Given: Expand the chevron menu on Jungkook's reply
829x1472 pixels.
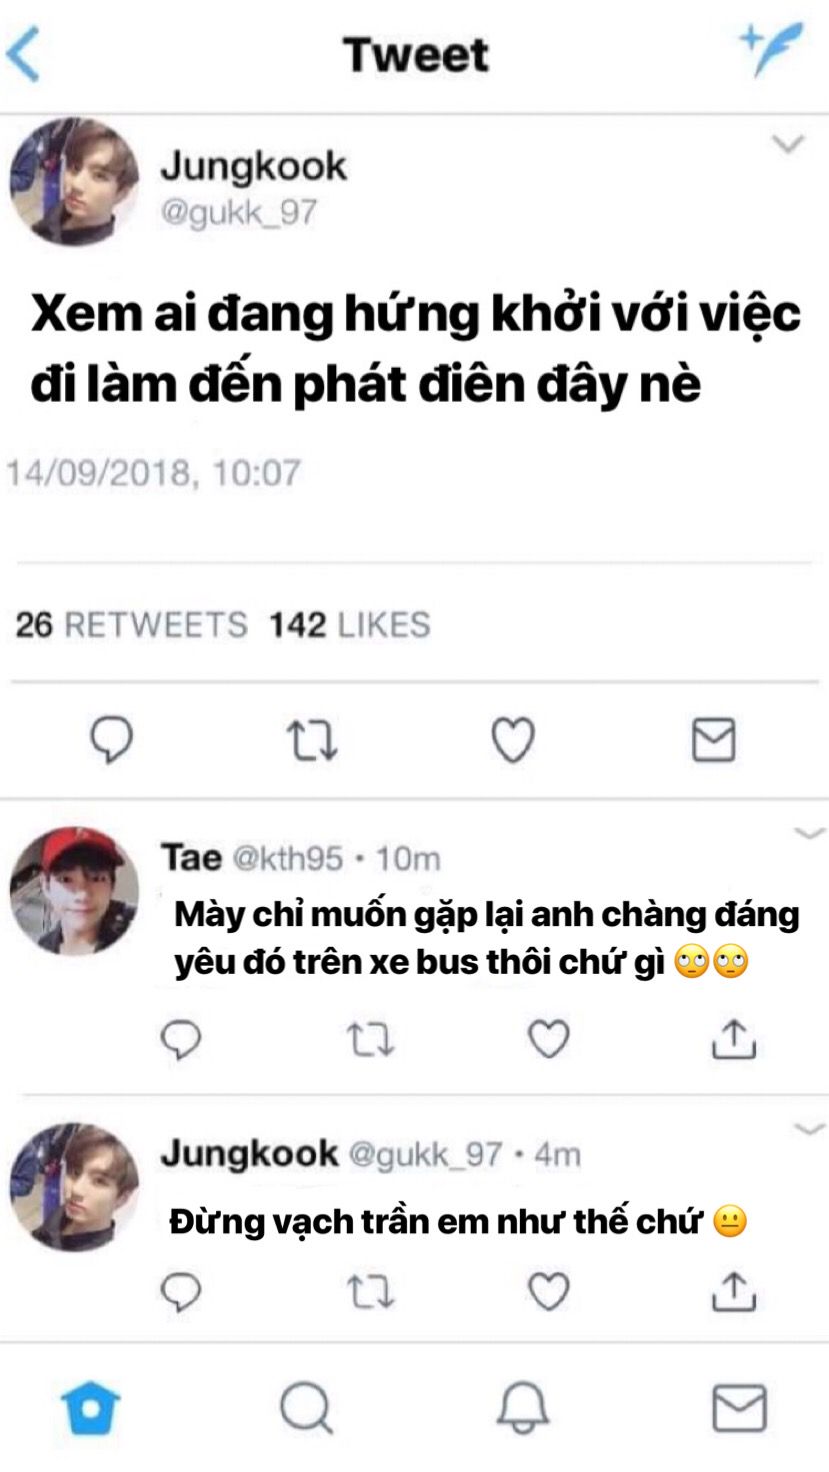Looking at the screenshot, I should point(809,1129).
